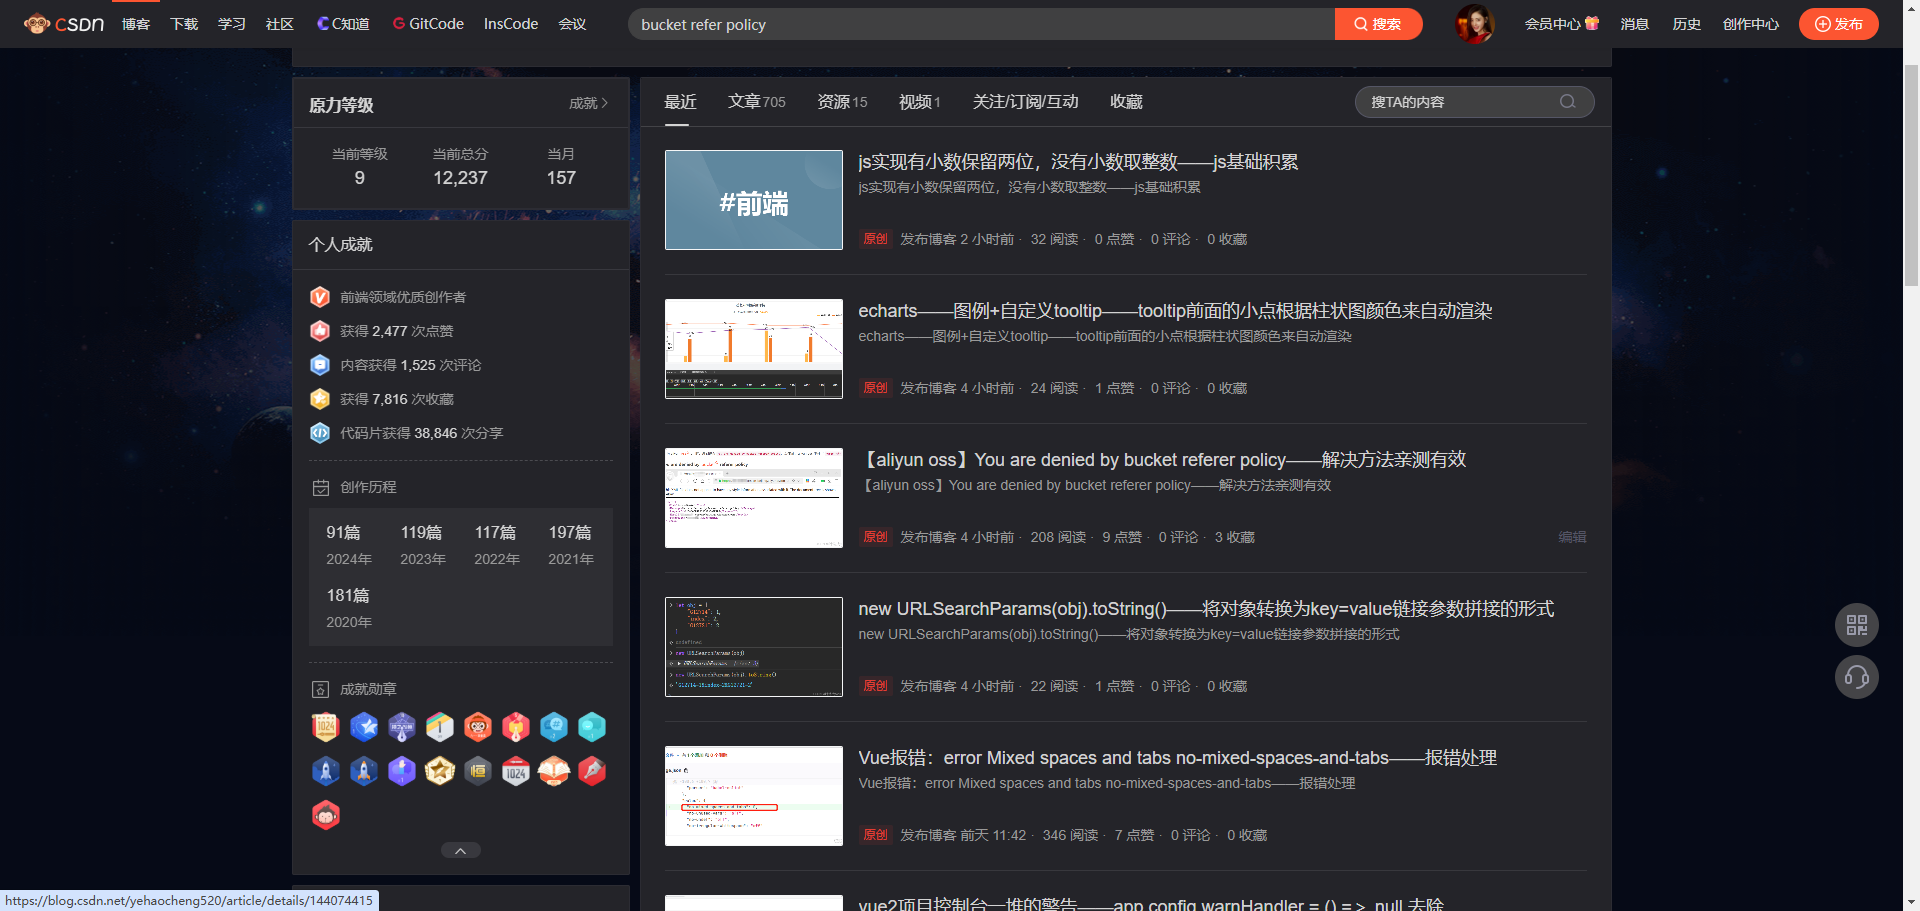Screen dimensions: 1920x911
Task: Click the QR code floating icon
Action: pyautogui.click(x=1856, y=625)
